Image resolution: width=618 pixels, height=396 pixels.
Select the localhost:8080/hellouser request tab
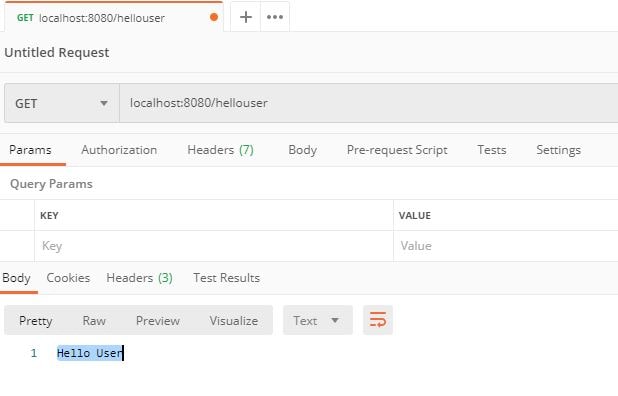[114, 17]
